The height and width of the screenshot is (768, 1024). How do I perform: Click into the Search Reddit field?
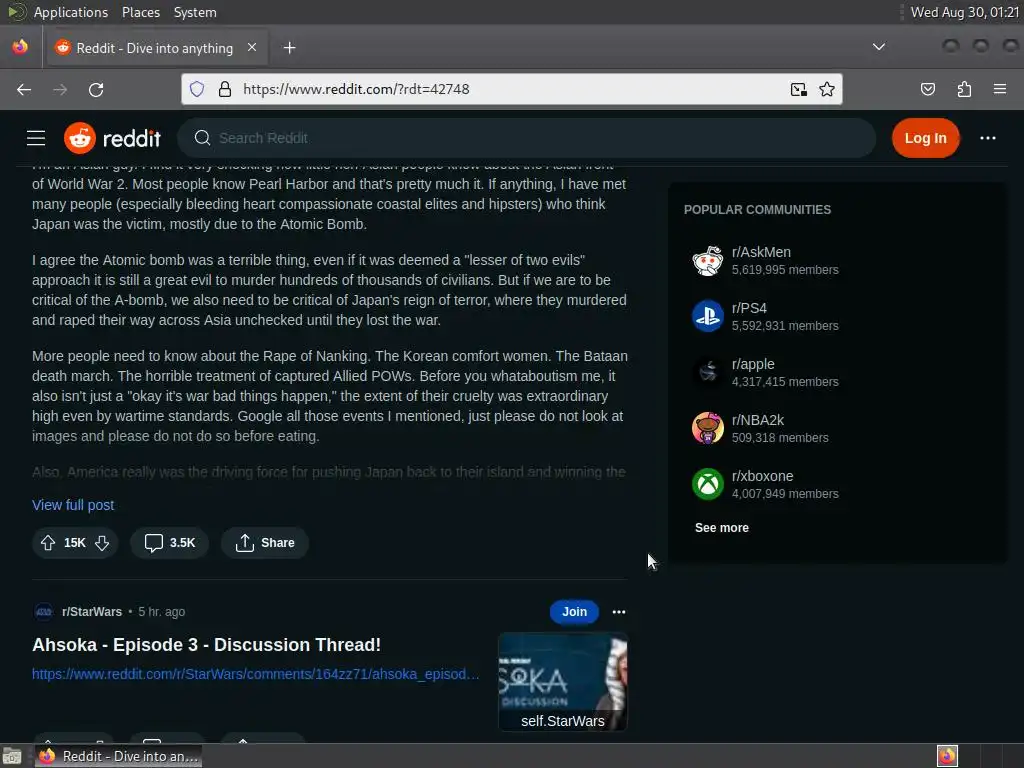[526, 138]
